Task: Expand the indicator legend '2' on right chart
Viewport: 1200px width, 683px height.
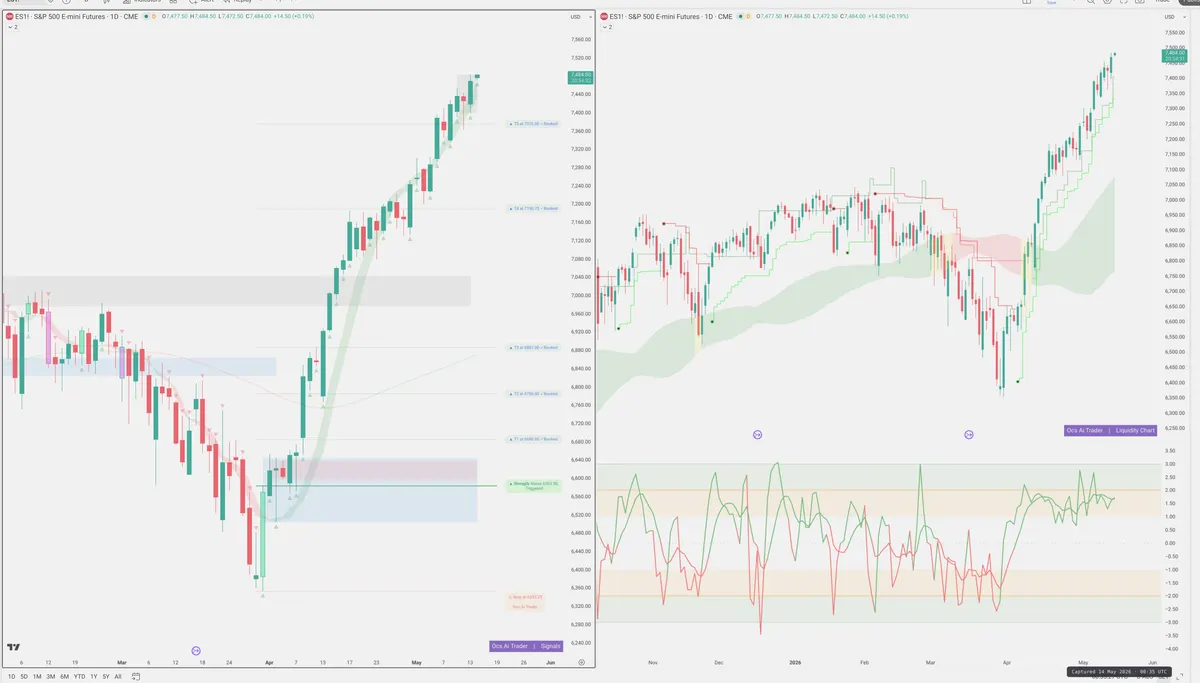Action: [x=606, y=27]
